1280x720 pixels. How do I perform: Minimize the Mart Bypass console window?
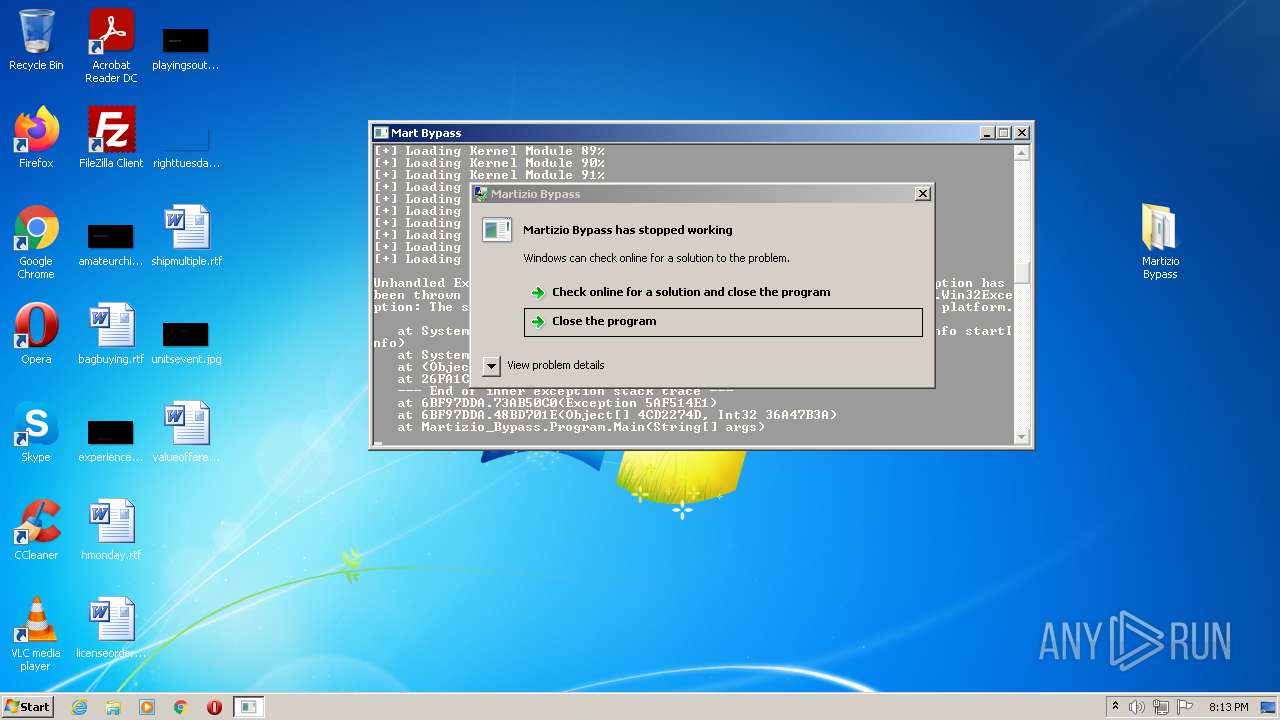click(987, 133)
